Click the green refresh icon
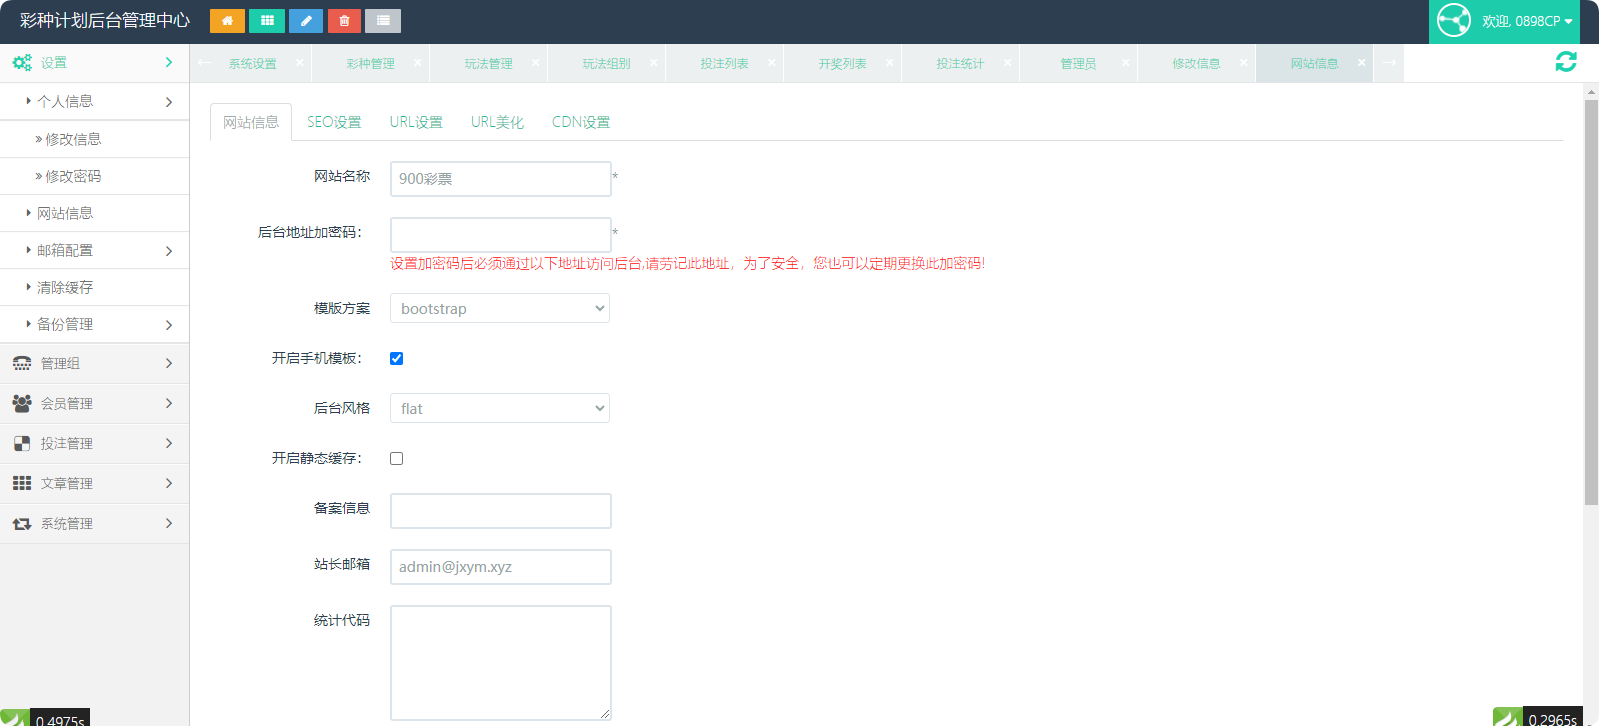Screen dimensions: 1599x726 (x=1565, y=62)
